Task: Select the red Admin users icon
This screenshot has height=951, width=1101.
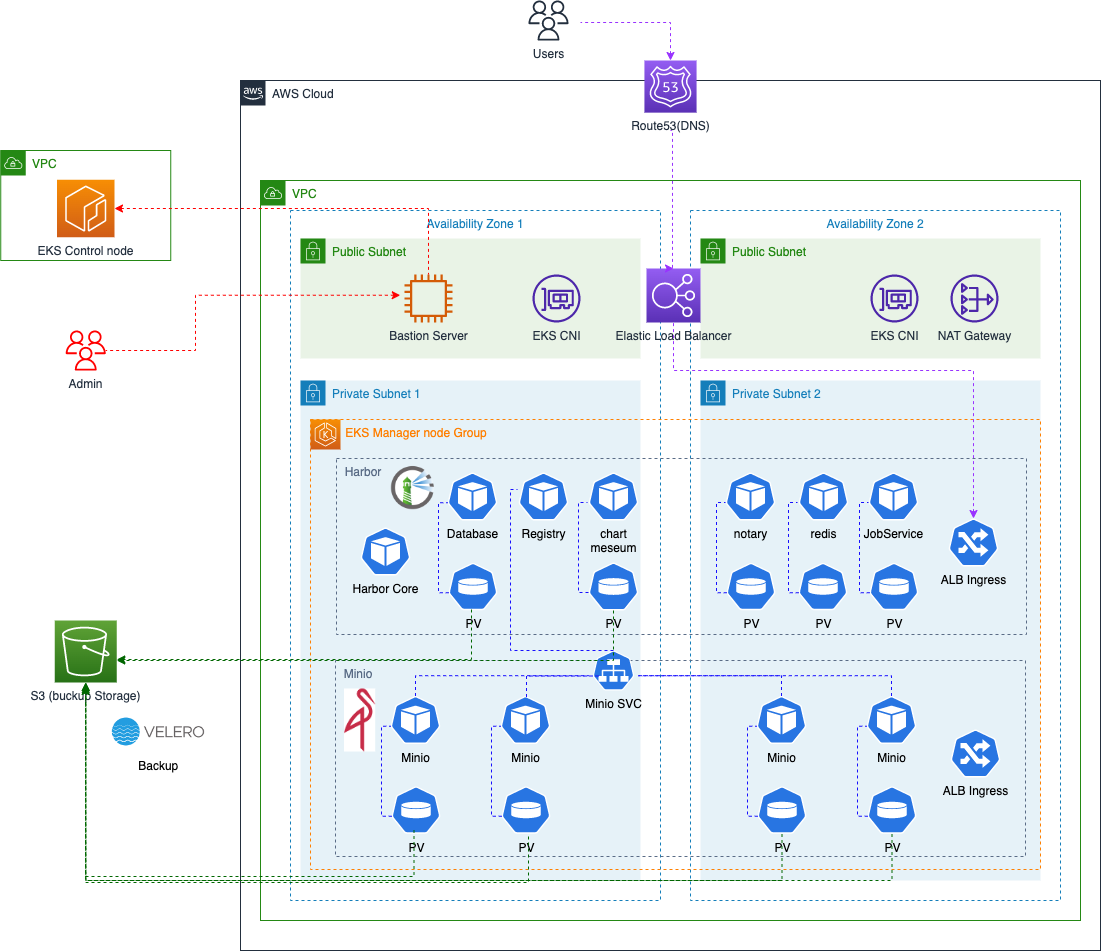Action: point(86,350)
